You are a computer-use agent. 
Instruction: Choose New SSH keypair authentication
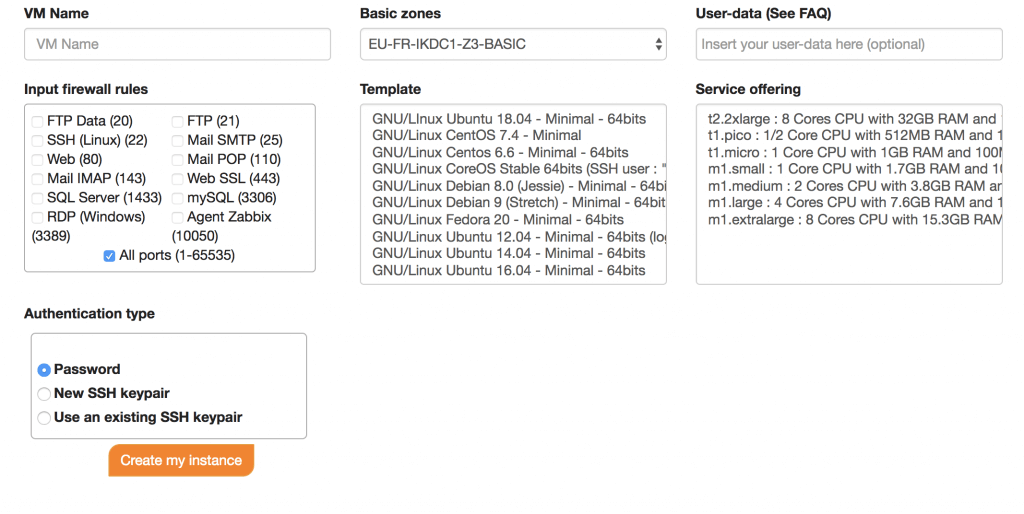pos(44,394)
